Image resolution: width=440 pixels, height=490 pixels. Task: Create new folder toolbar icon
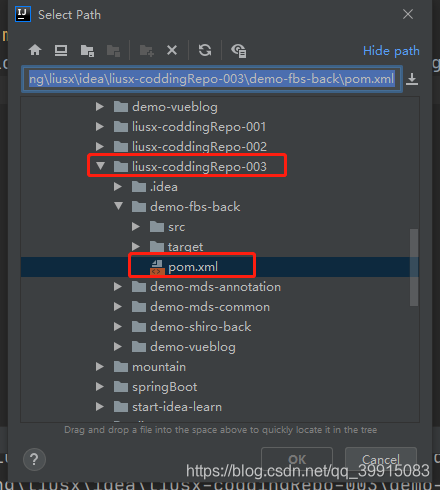pos(146,51)
